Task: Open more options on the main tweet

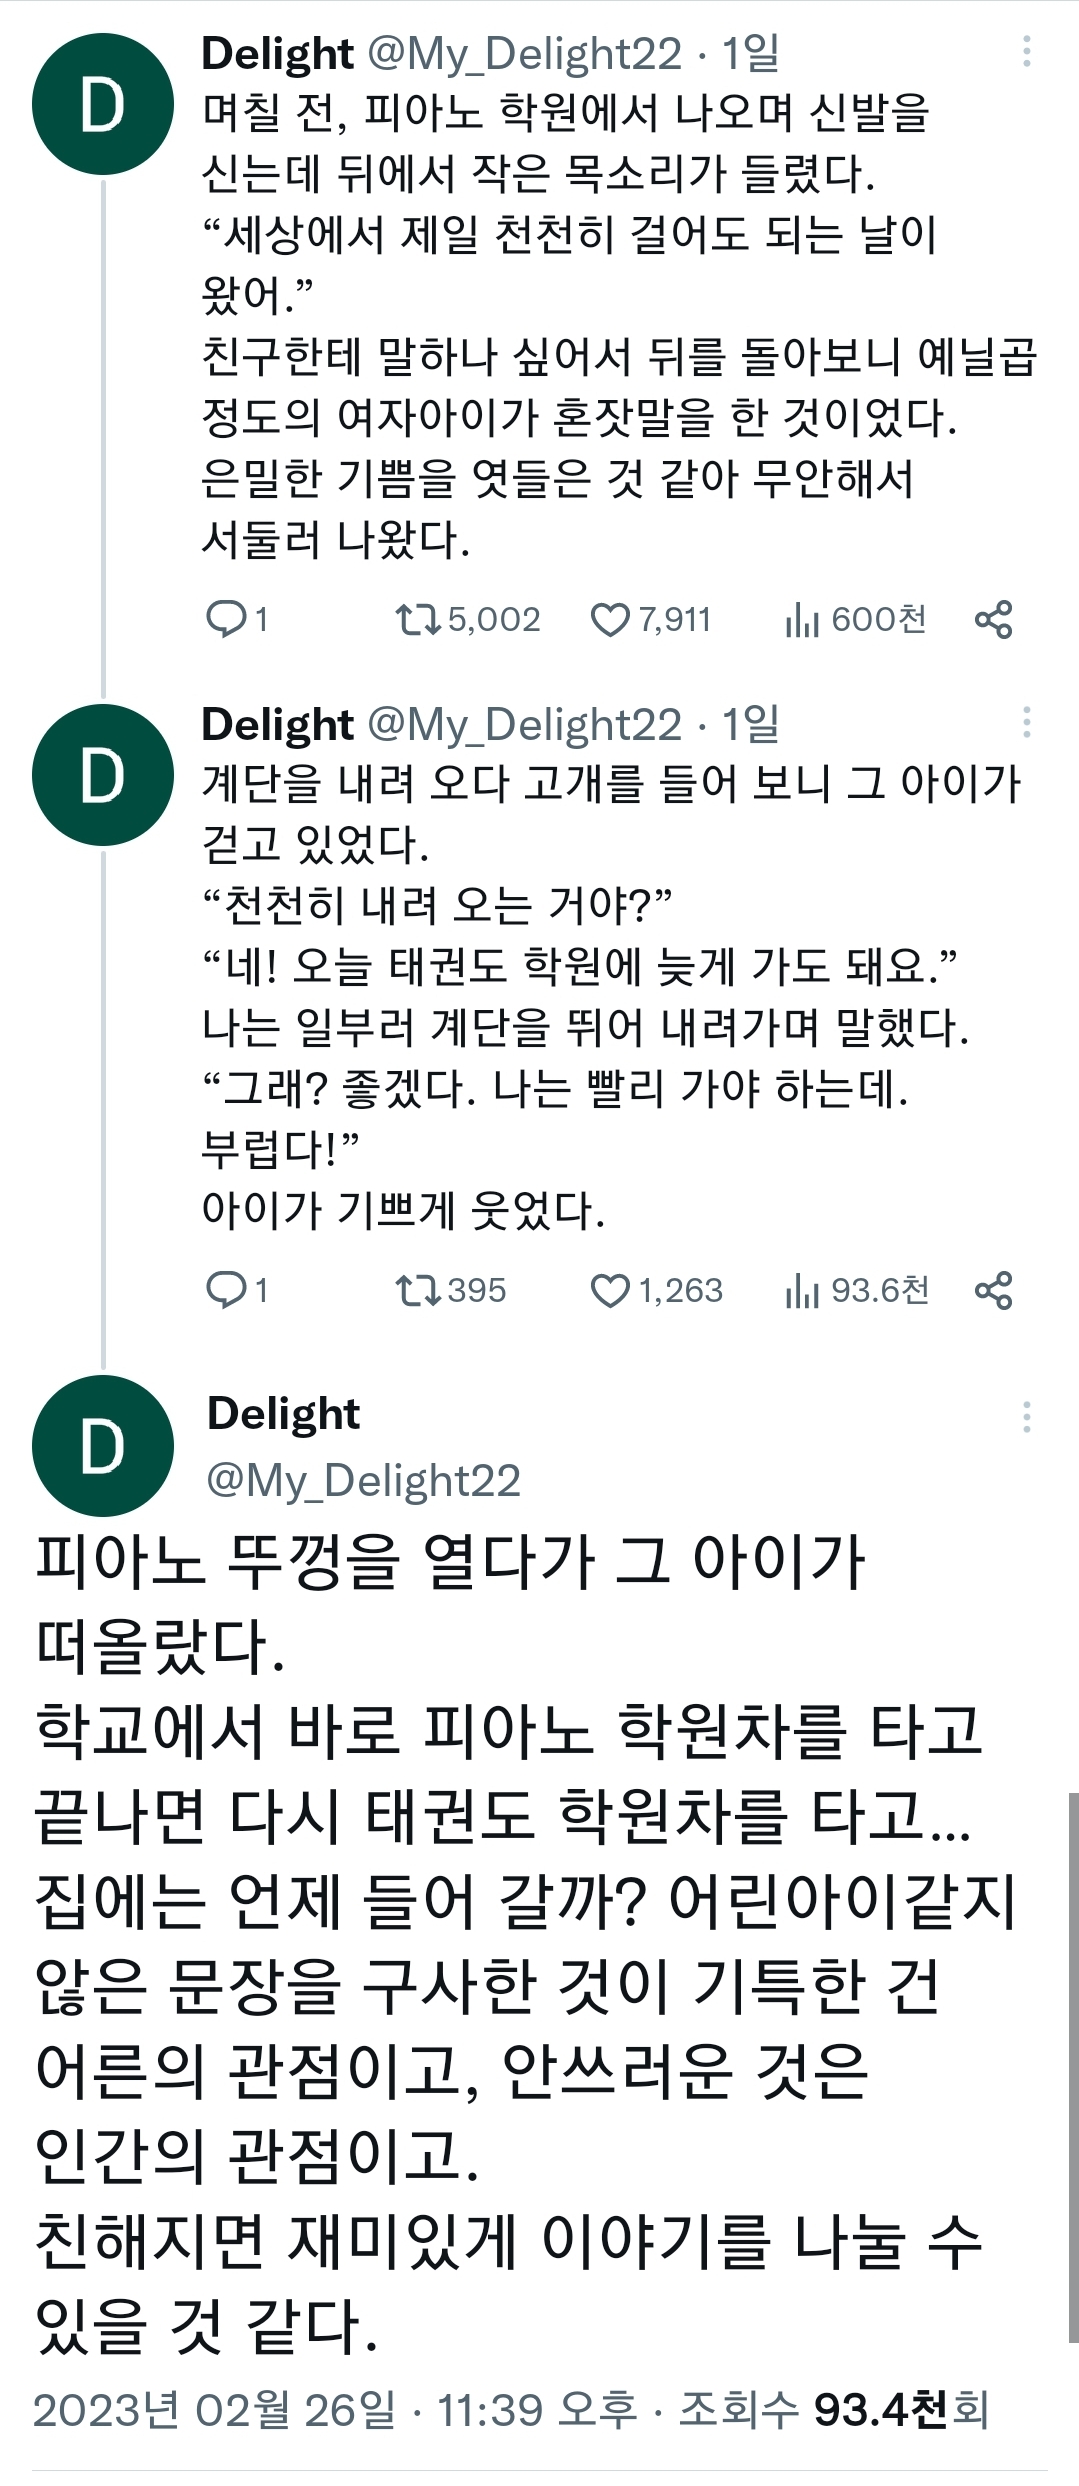Action: (x=1026, y=1417)
